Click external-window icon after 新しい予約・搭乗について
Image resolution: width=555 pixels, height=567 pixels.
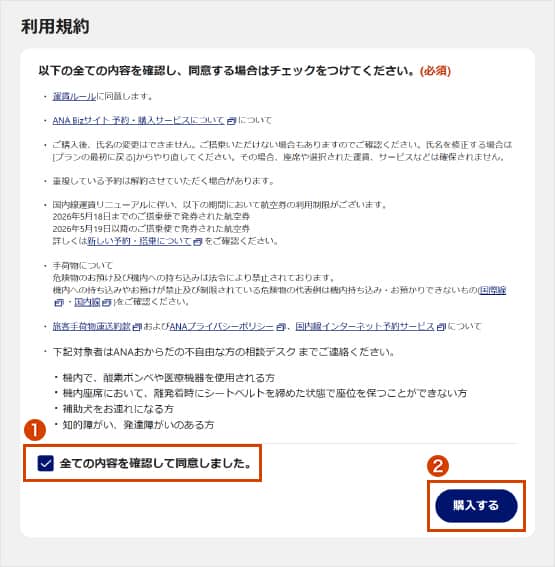tap(197, 241)
